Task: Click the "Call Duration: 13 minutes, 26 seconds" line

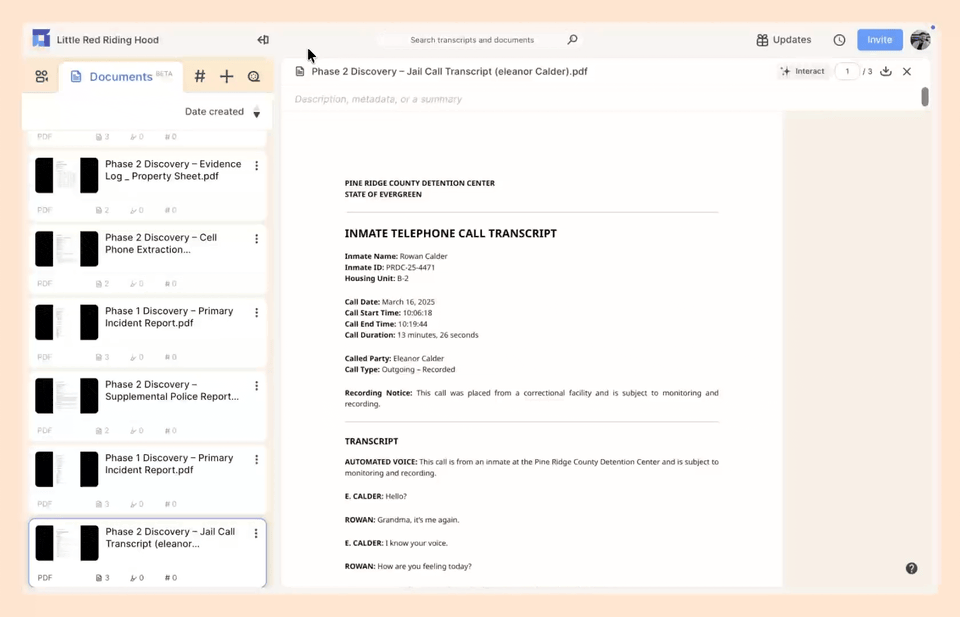Action: (x=411, y=335)
